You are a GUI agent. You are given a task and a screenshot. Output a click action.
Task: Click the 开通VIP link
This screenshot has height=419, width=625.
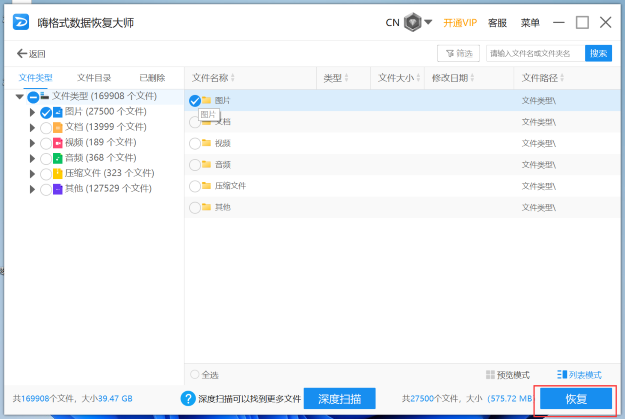click(x=460, y=23)
